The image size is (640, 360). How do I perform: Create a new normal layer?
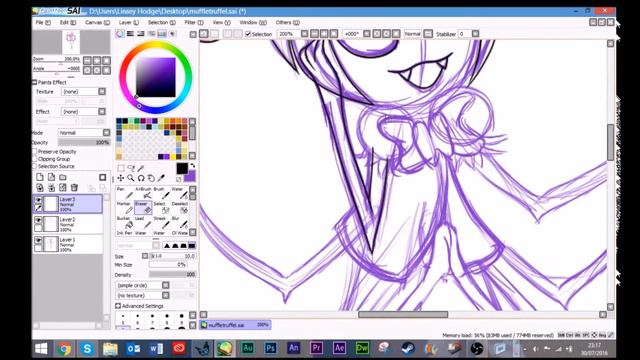(x=40, y=177)
